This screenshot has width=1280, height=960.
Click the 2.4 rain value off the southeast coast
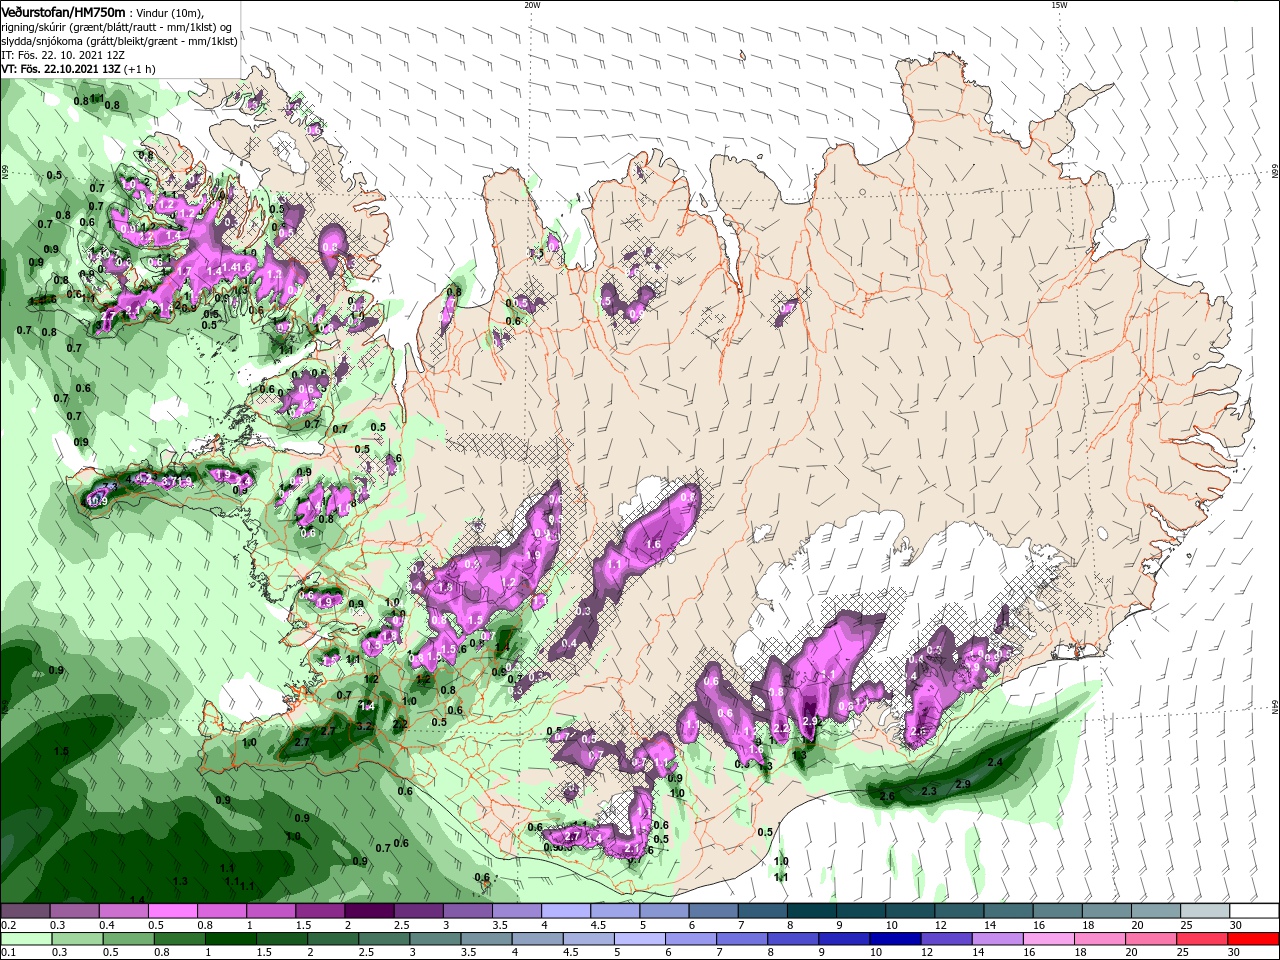point(995,762)
